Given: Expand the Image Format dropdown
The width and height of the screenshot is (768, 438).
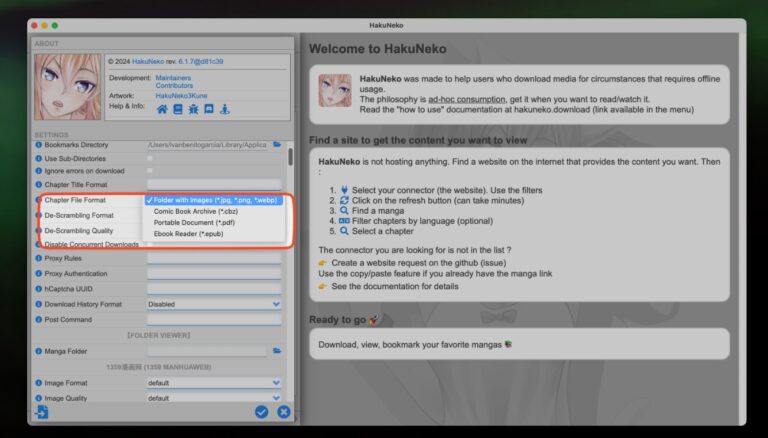Looking at the screenshot, I should (214, 382).
